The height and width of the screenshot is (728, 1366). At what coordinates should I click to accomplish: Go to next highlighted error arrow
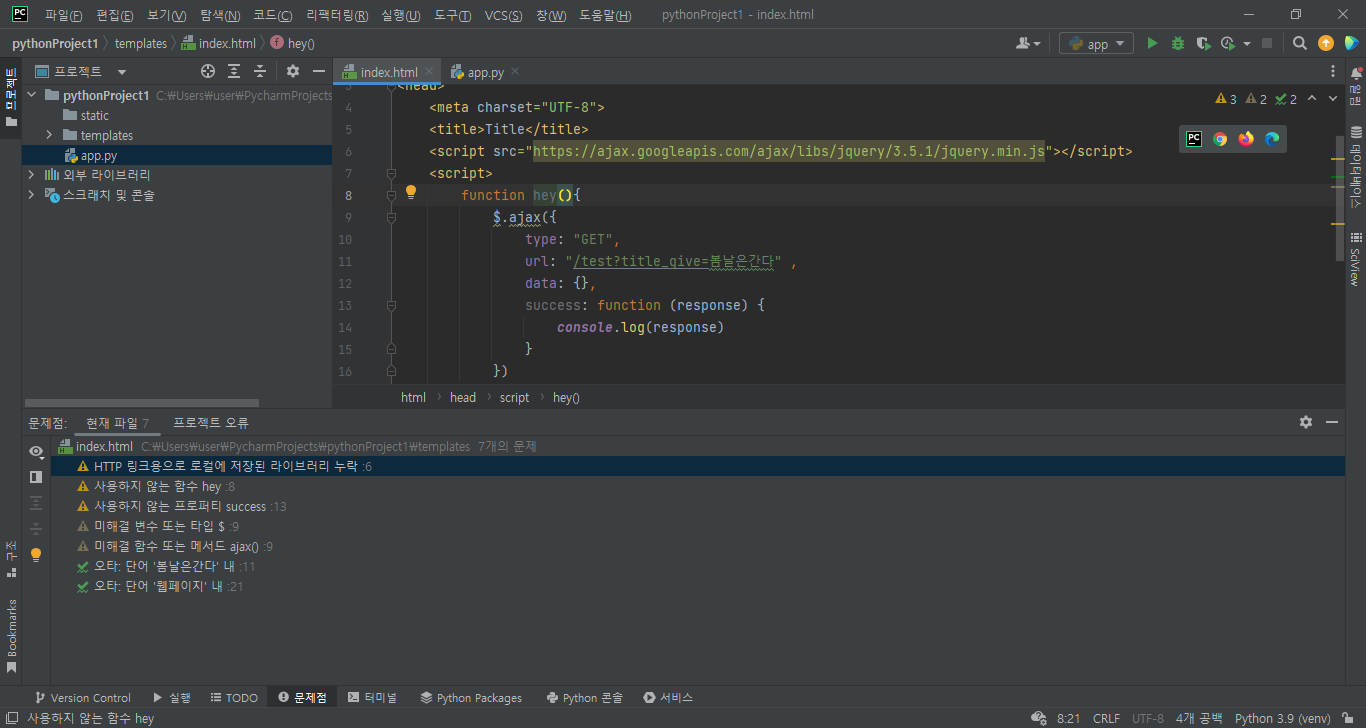click(1333, 98)
